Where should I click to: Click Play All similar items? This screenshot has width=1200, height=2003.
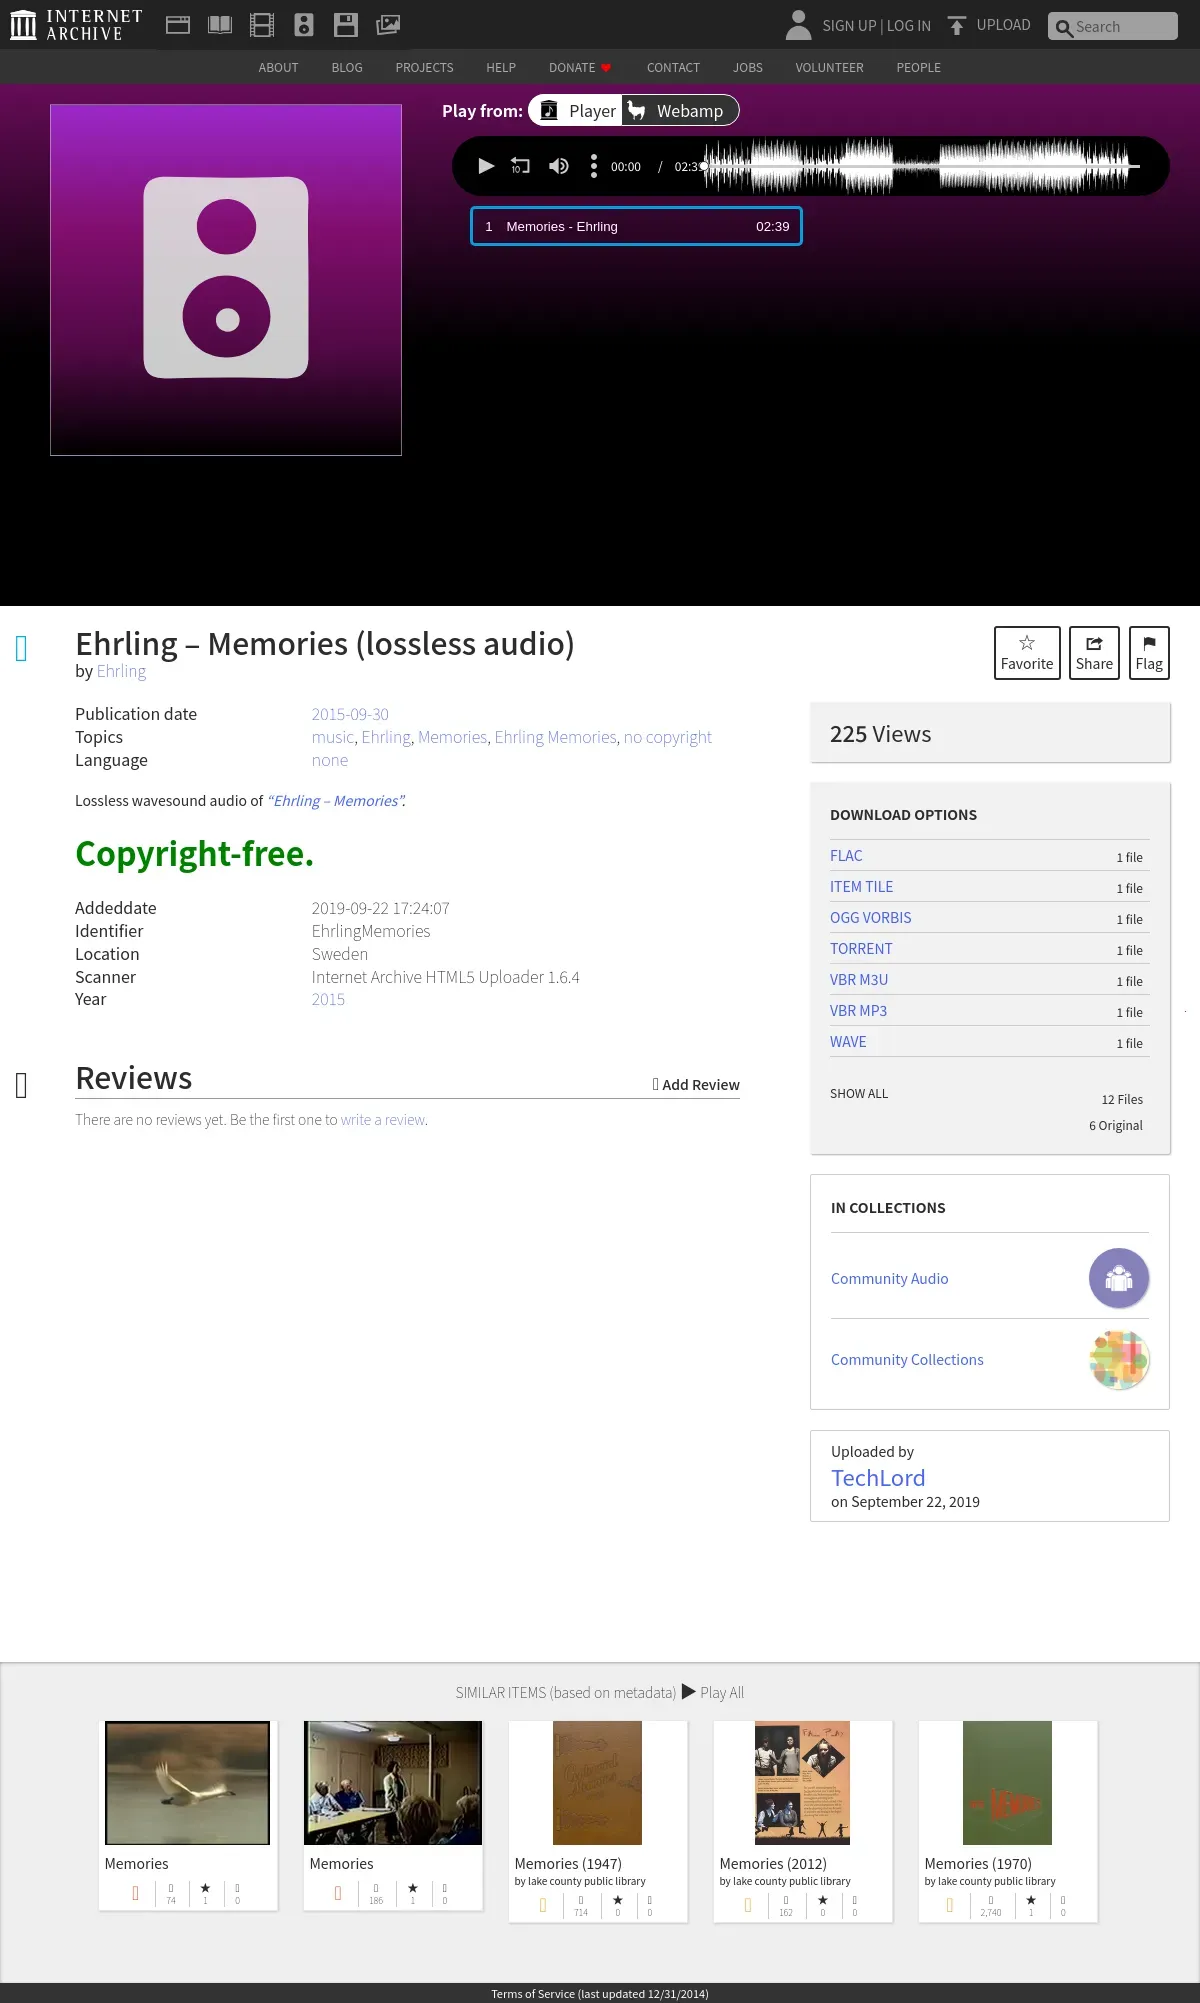point(713,1693)
